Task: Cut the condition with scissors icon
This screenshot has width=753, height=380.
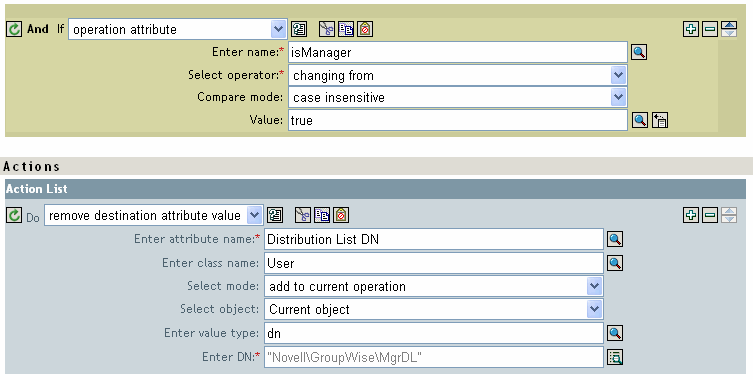Action: [327, 29]
